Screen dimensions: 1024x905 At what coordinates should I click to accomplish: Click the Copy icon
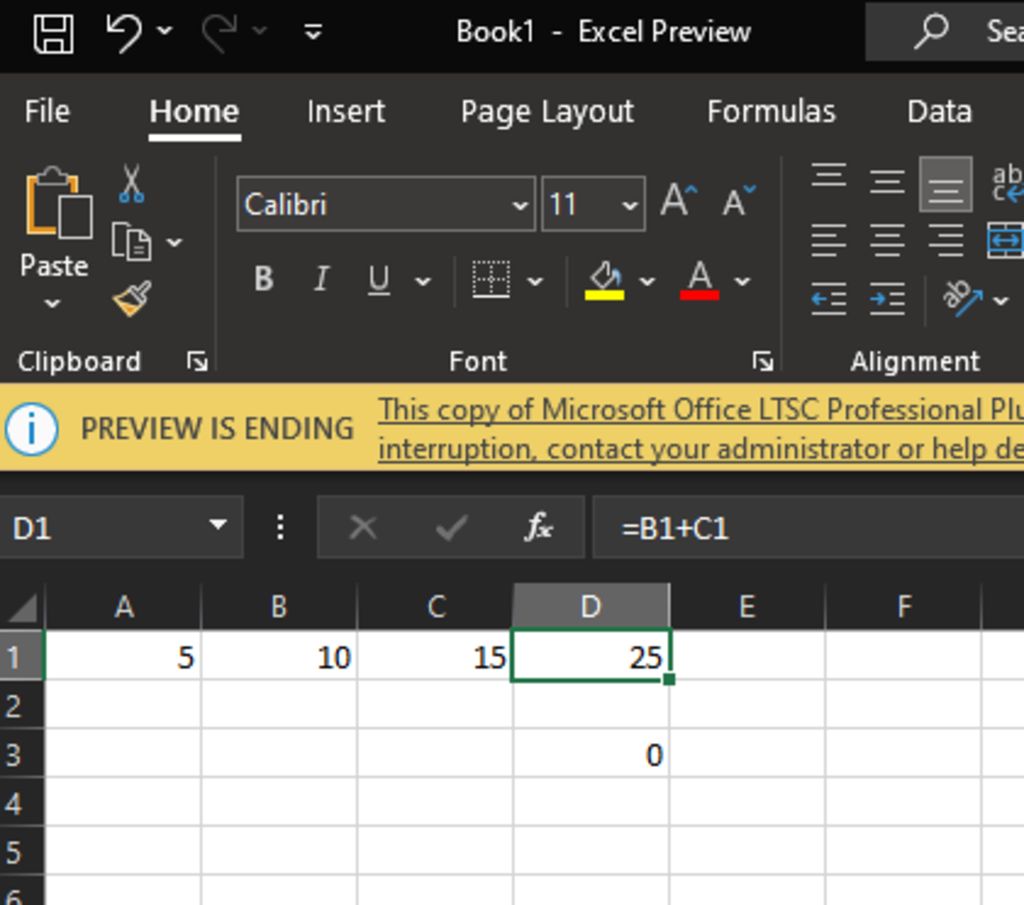tap(131, 242)
